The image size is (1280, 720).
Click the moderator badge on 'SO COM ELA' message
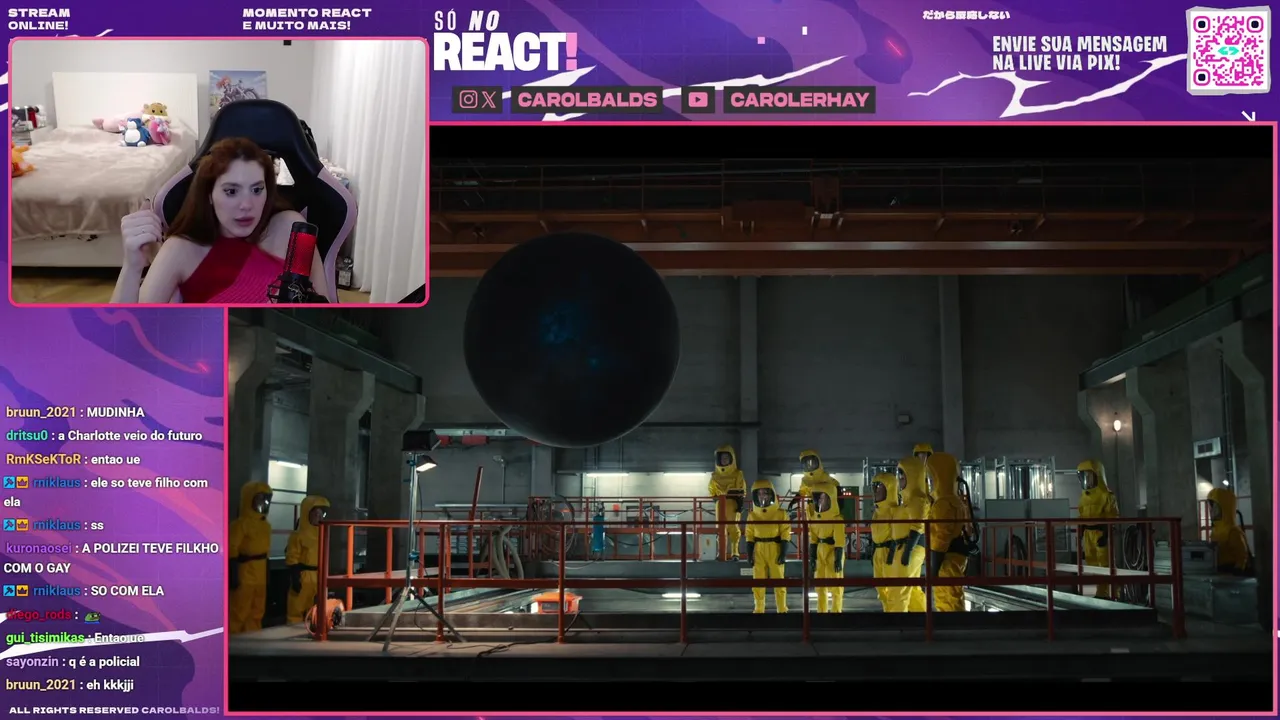(9, 591)
